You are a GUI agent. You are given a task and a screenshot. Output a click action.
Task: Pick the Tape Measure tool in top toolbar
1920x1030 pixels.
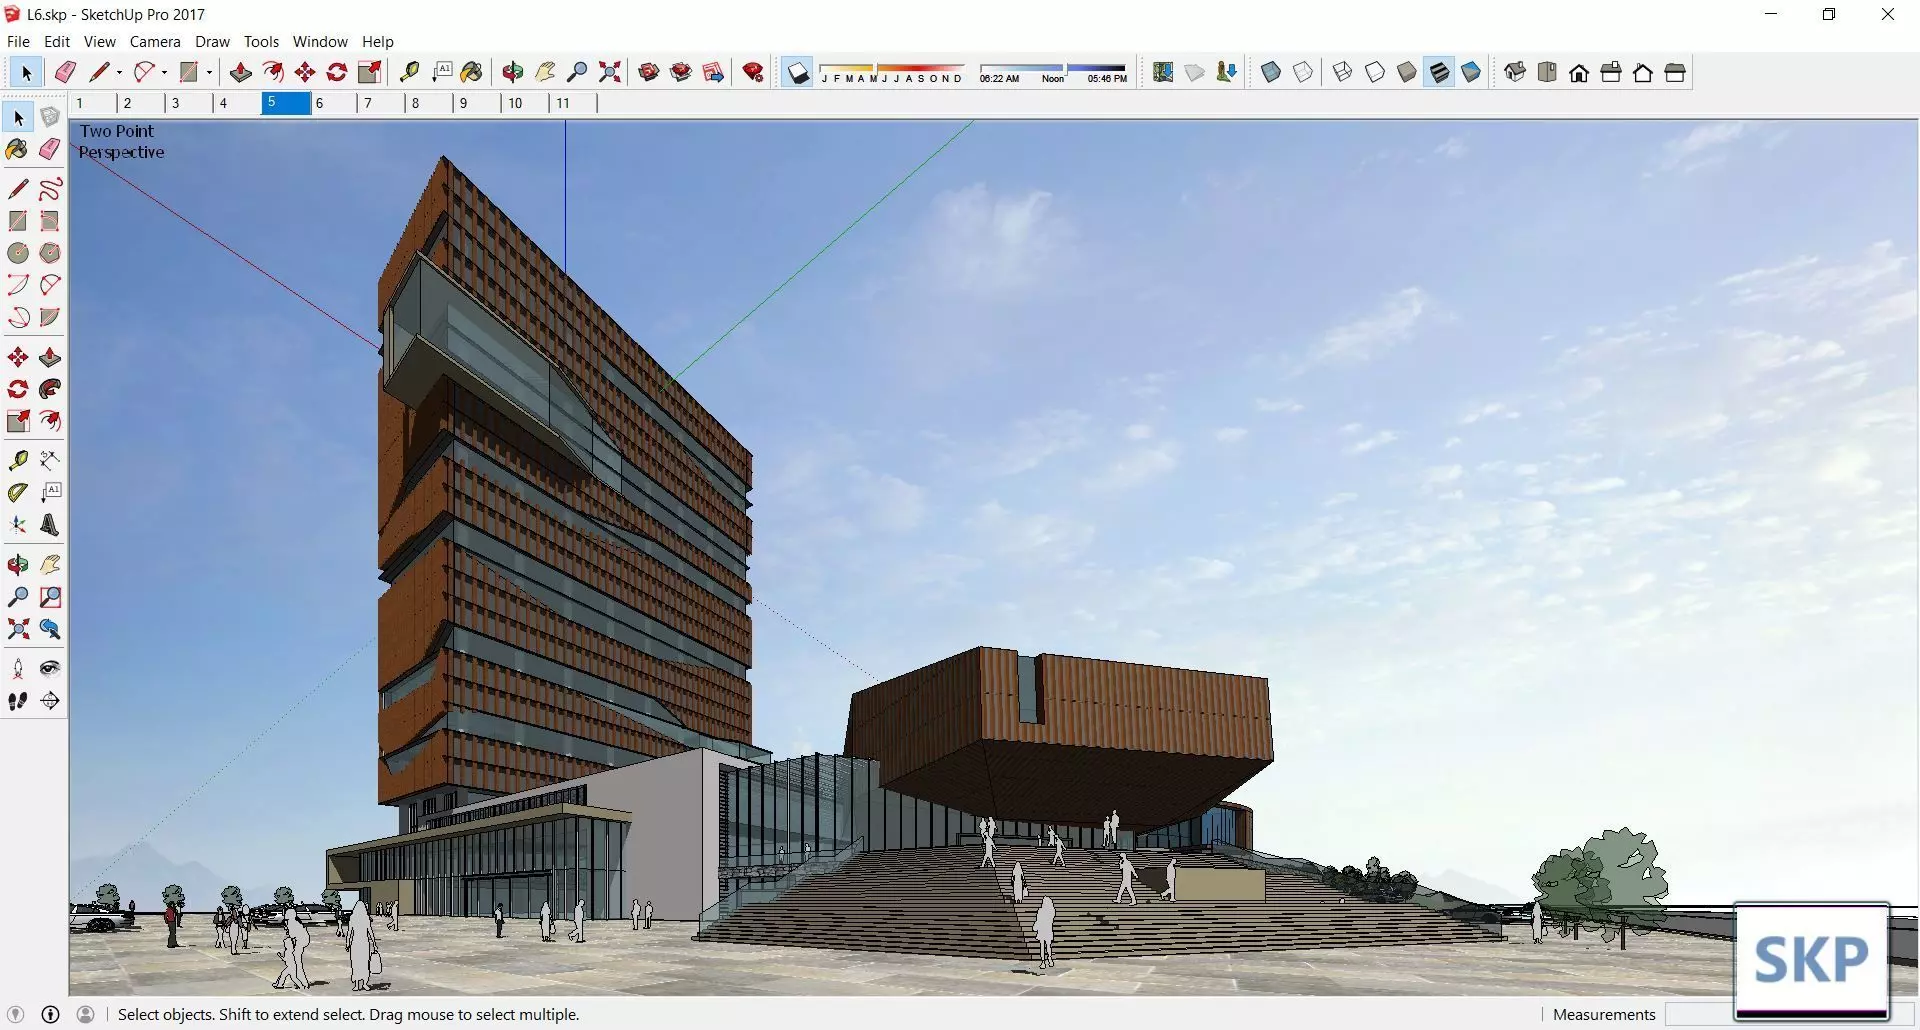point(409,72)
